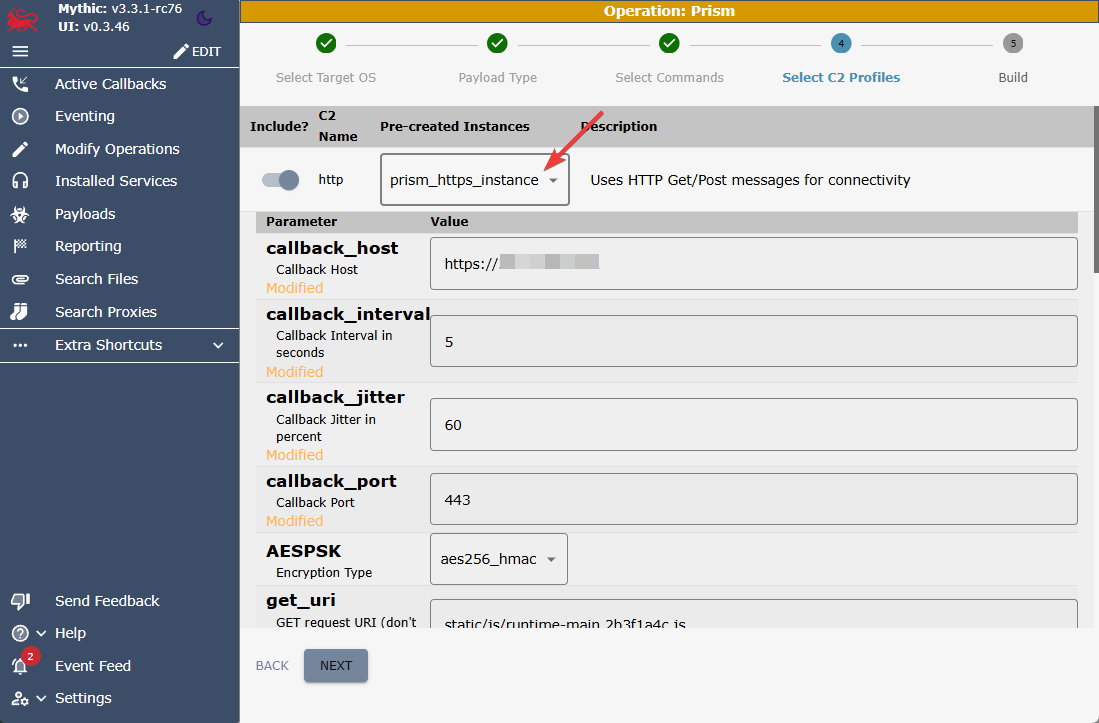Click the Modify Operations pencil icon
1099x723 pixels.
click(20, 149)
